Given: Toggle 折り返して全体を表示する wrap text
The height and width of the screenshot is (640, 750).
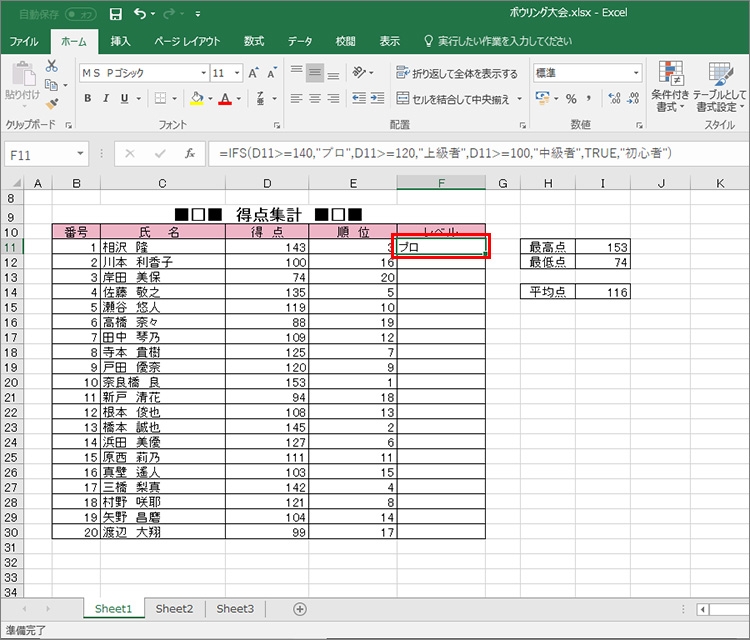Looking at the screenshot, I should coord(457,73).
